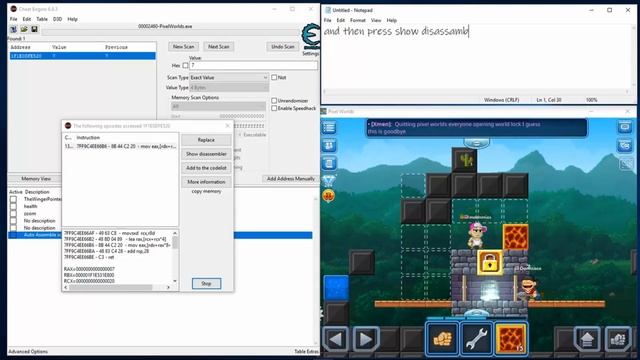
Task: Click Add Address Manually button
Action: (291, 179)
